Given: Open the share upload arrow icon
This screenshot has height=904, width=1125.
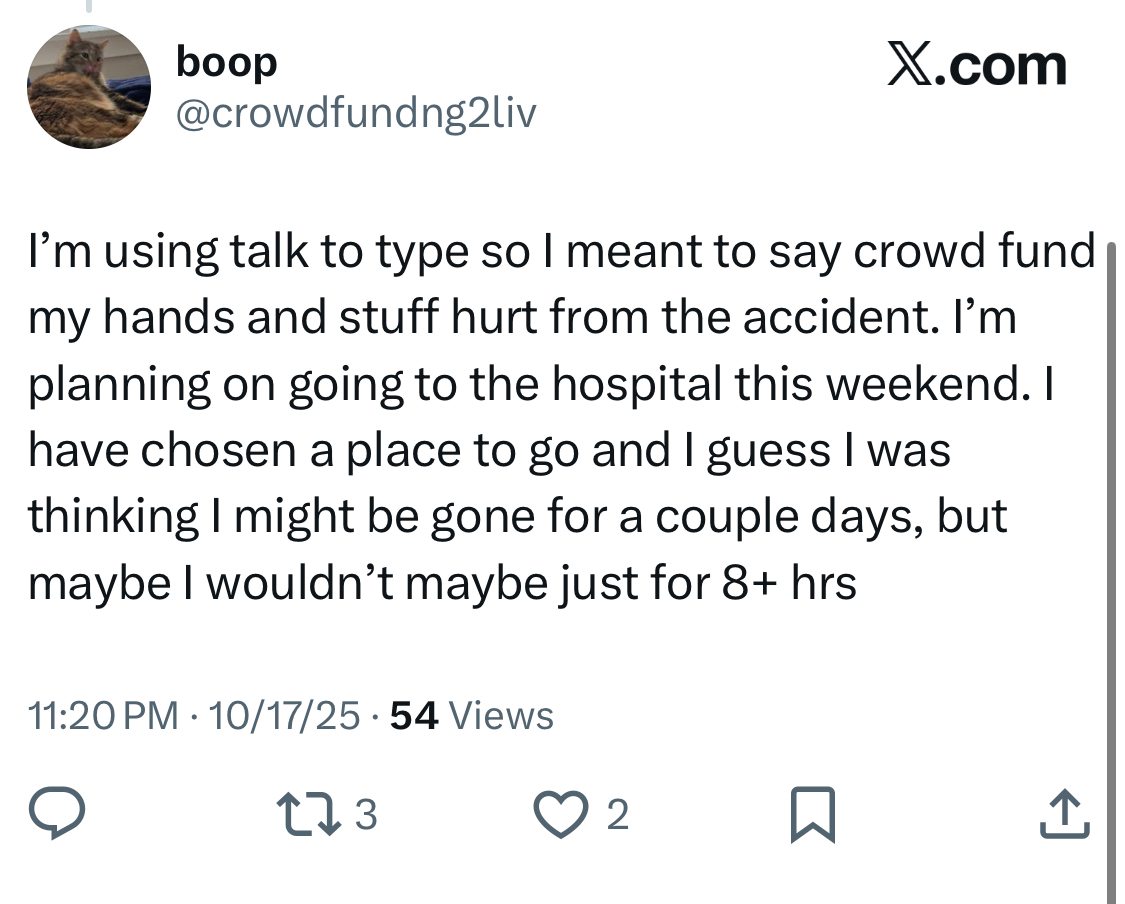Looking at the screenshot, I should (x=1065, y=814).
